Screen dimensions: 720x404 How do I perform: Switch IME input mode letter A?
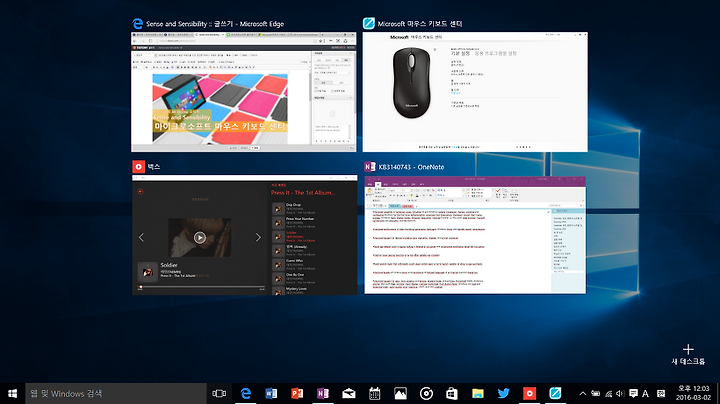(645, 393)
